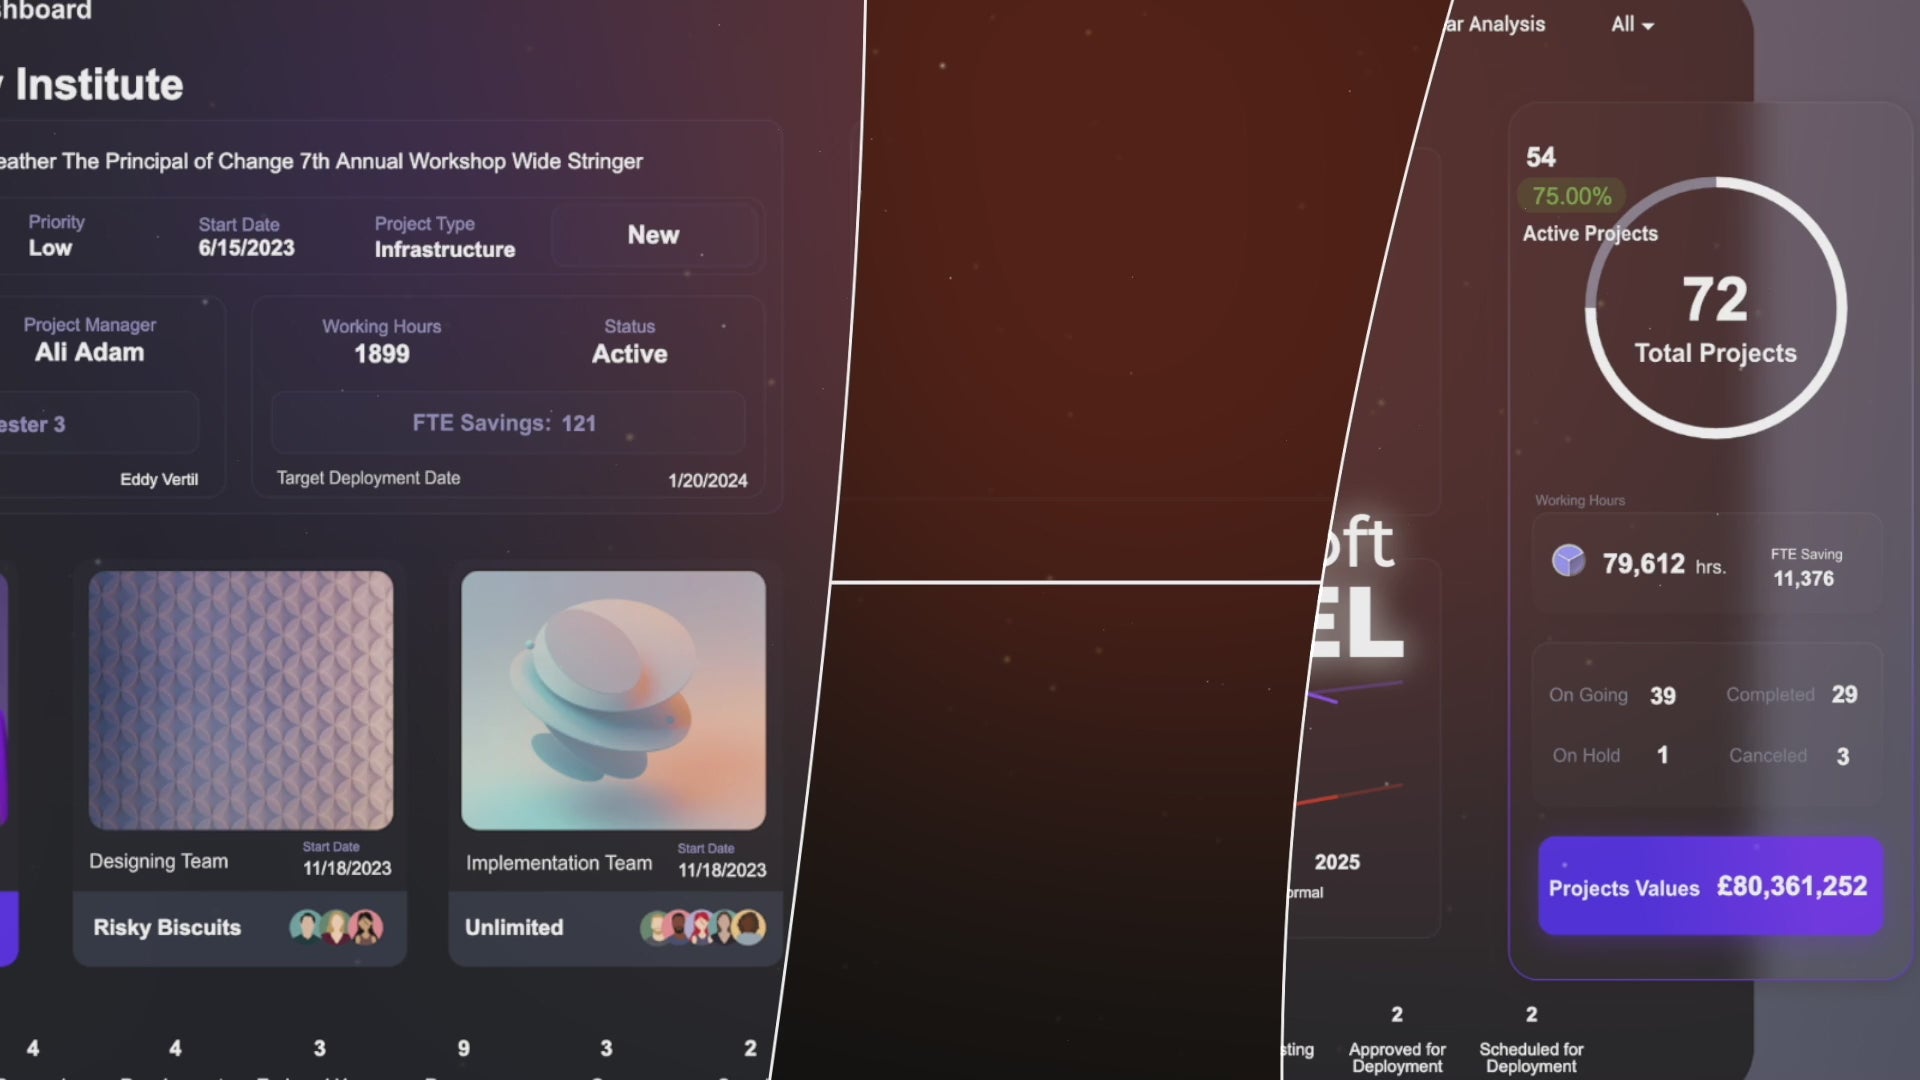Click the Risky Biscuits team avatar icons
The height and width of the screenshot is (1080, 1920).
click(338, 927)
